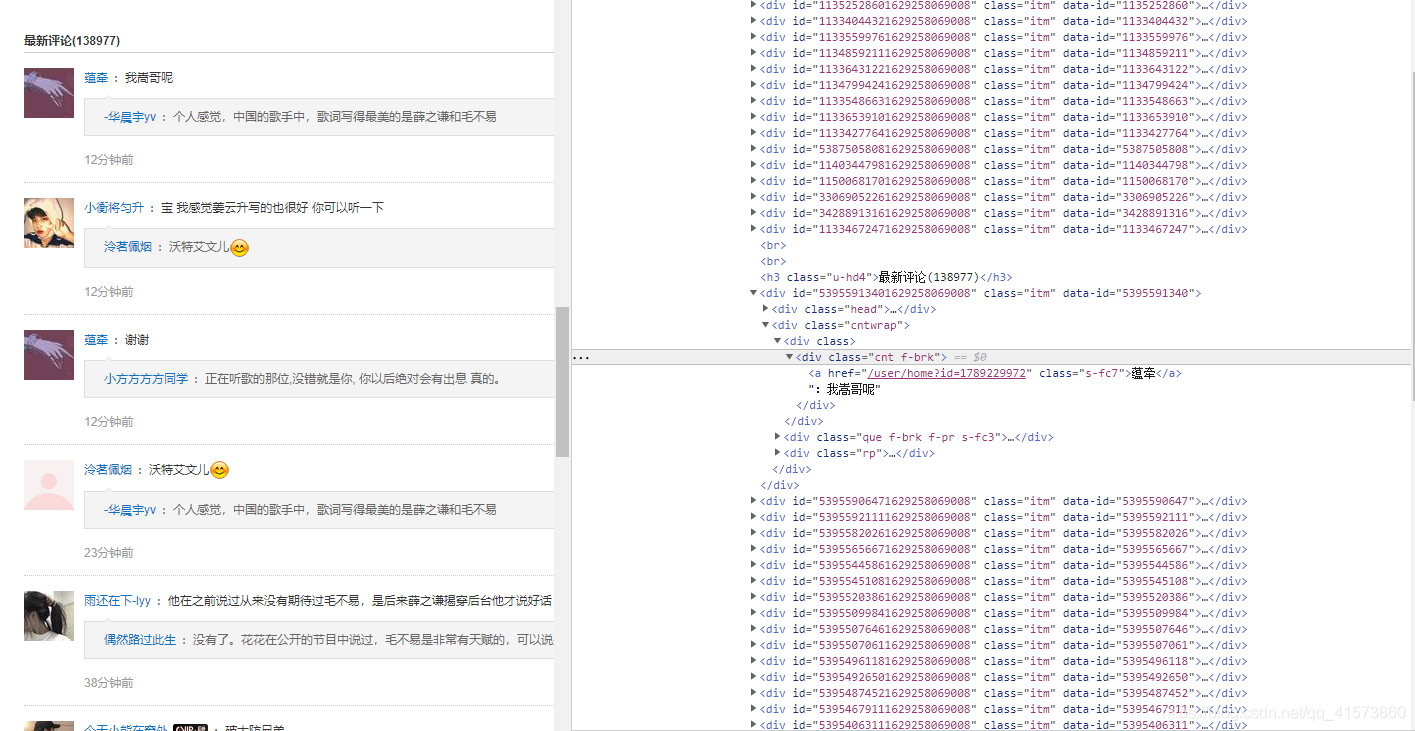Expand div class="head" node

[766, 309]
